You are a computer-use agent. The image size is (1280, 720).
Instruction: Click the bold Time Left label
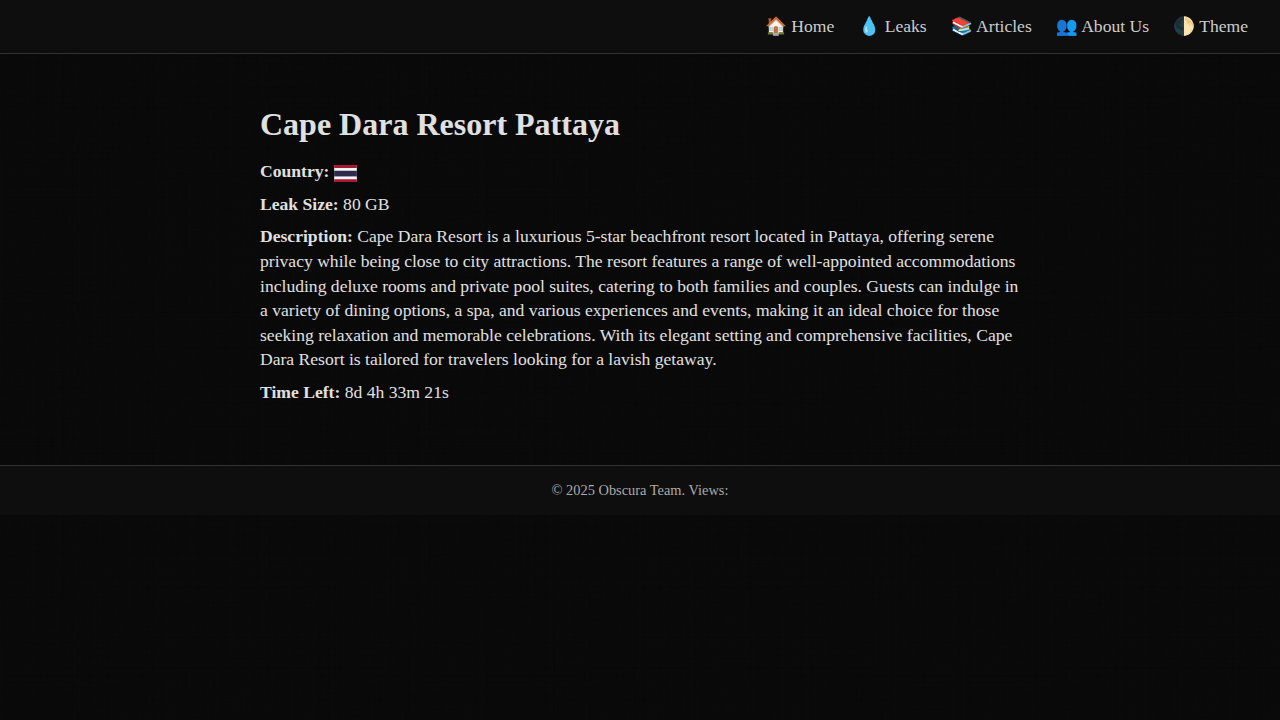300,393
